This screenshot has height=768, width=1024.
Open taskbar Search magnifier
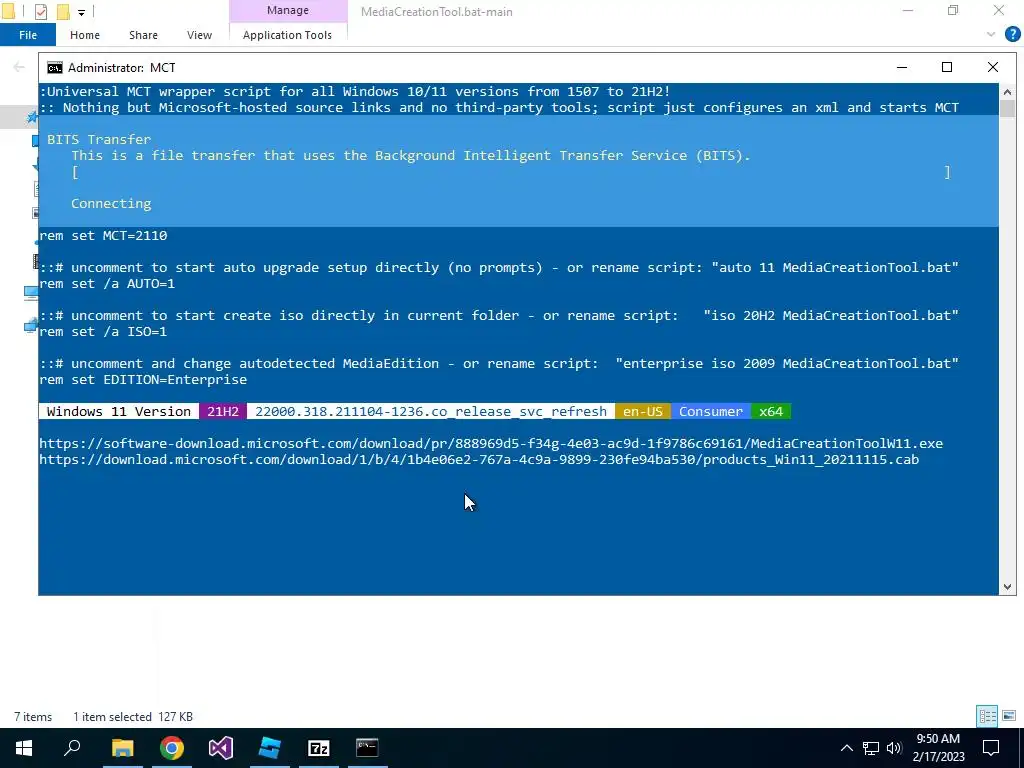72,748
